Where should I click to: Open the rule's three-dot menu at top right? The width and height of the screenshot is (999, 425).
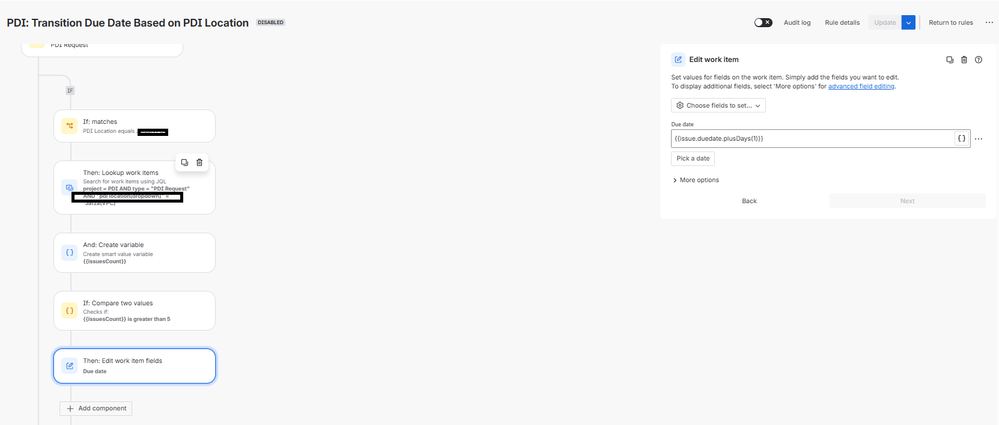[x=989, y=22]
